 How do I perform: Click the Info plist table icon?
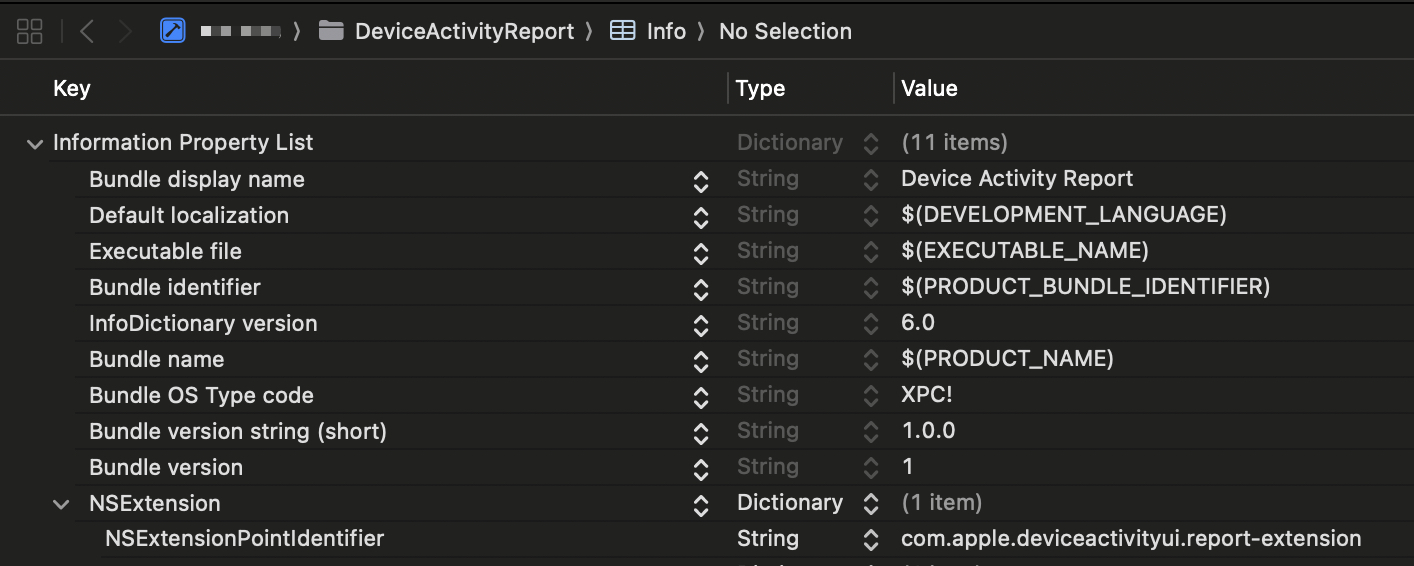tap(622, 31)
